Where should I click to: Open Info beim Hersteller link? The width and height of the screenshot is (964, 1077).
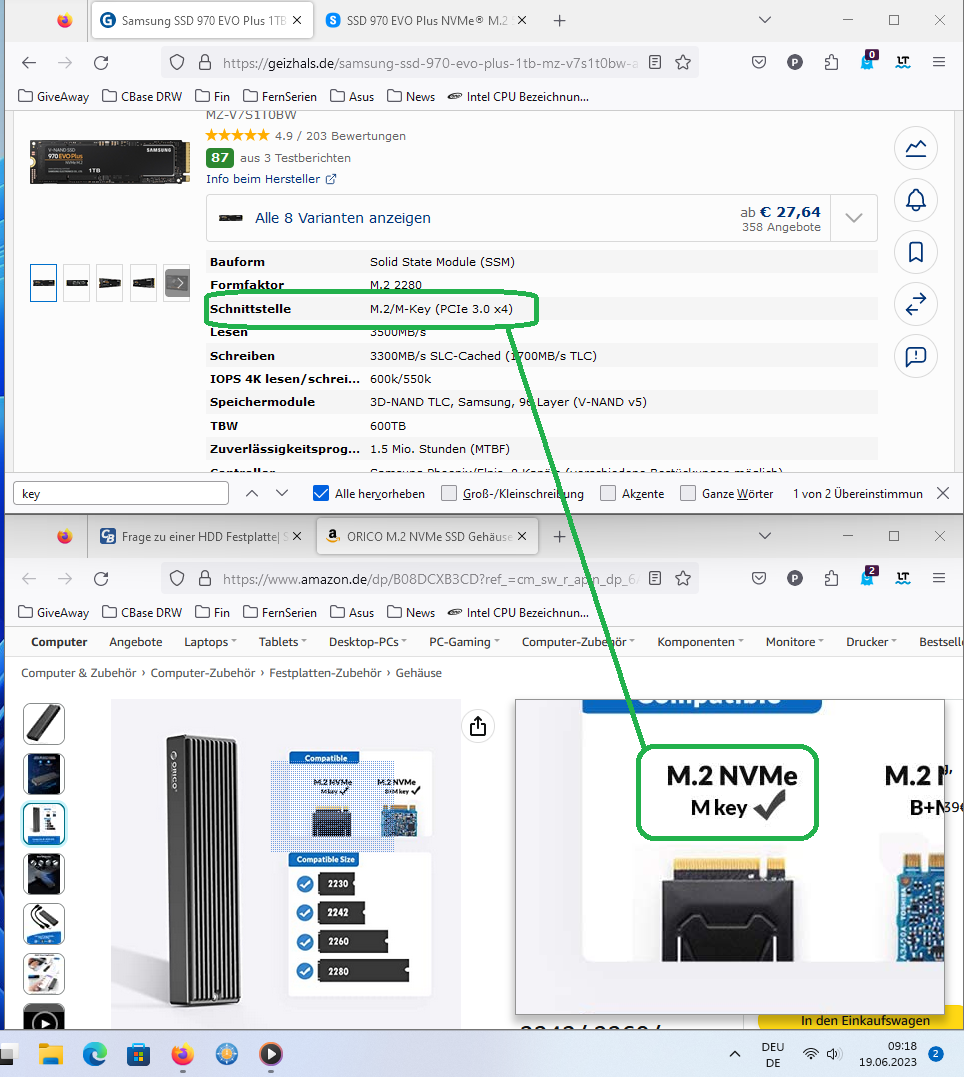[x=271, y=179]
